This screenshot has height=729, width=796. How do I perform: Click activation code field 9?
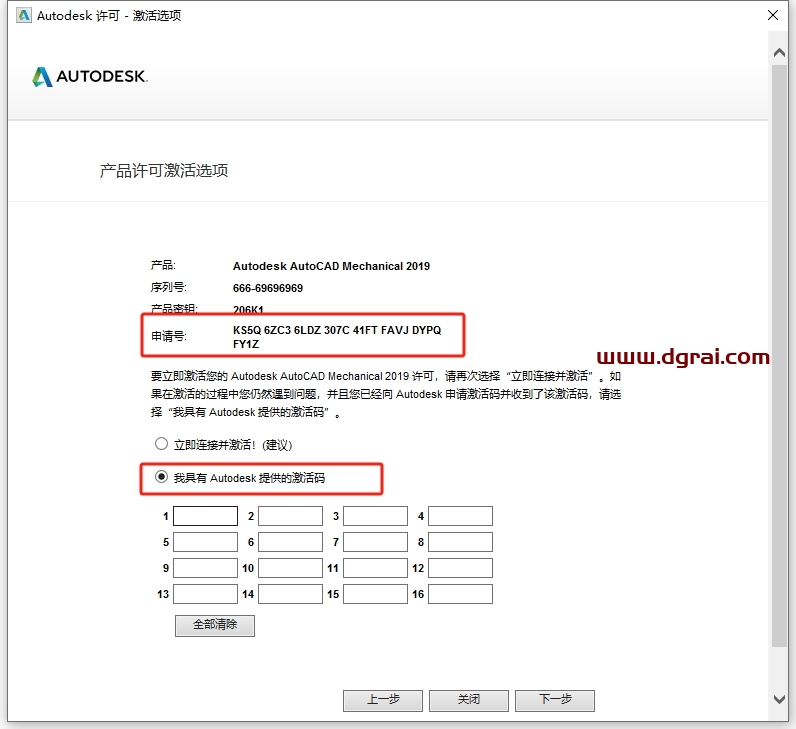[x=206, y=568]
